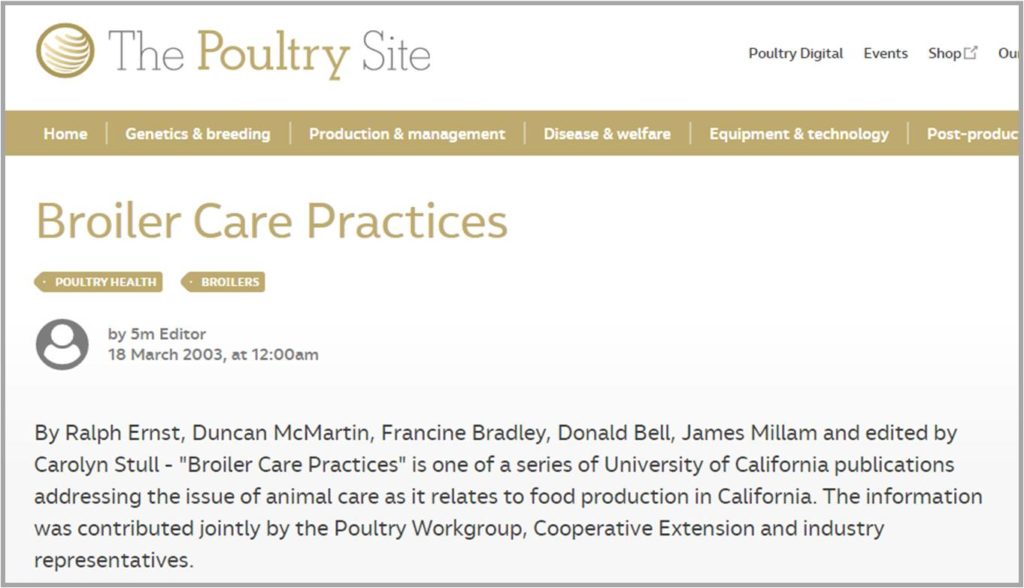Click the partially visible Our link
This screenshot has width=1024, height=588.
1008,54
